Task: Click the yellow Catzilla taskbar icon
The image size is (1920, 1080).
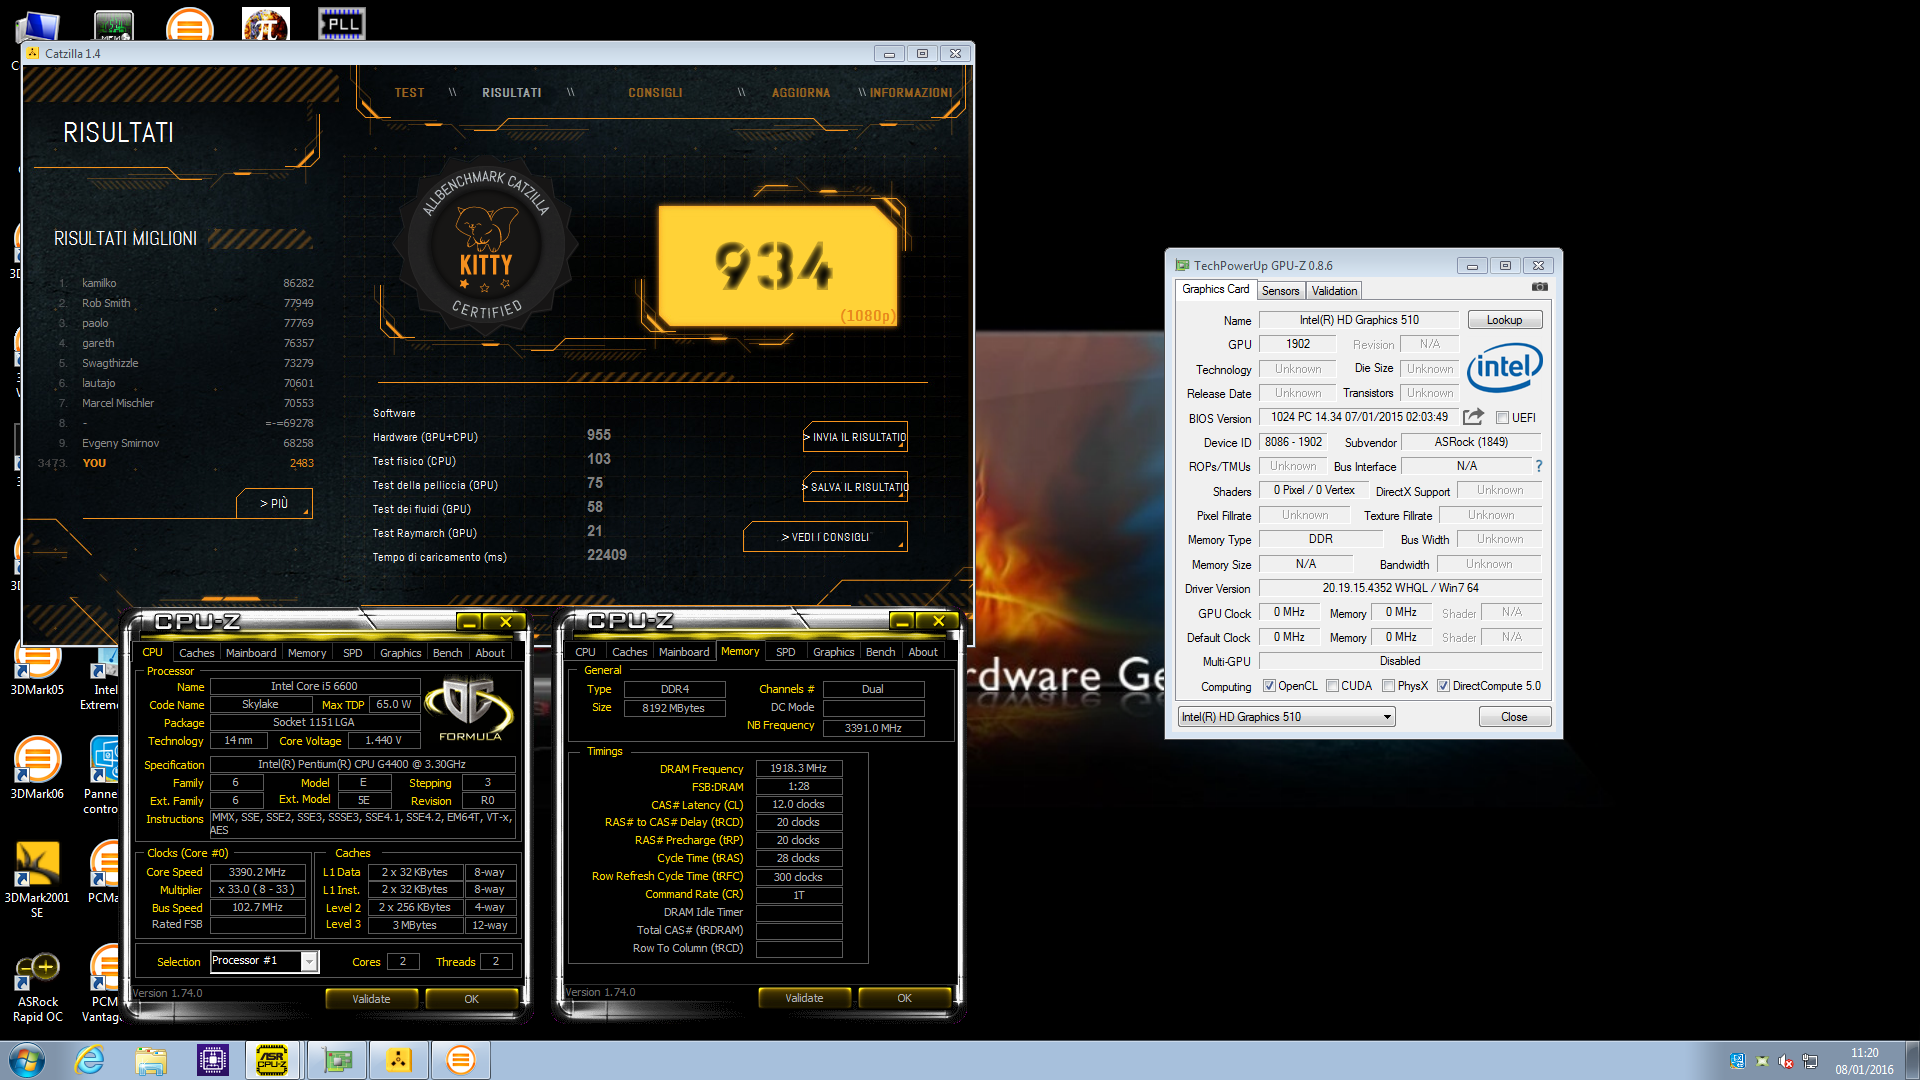Action: 399,1060
